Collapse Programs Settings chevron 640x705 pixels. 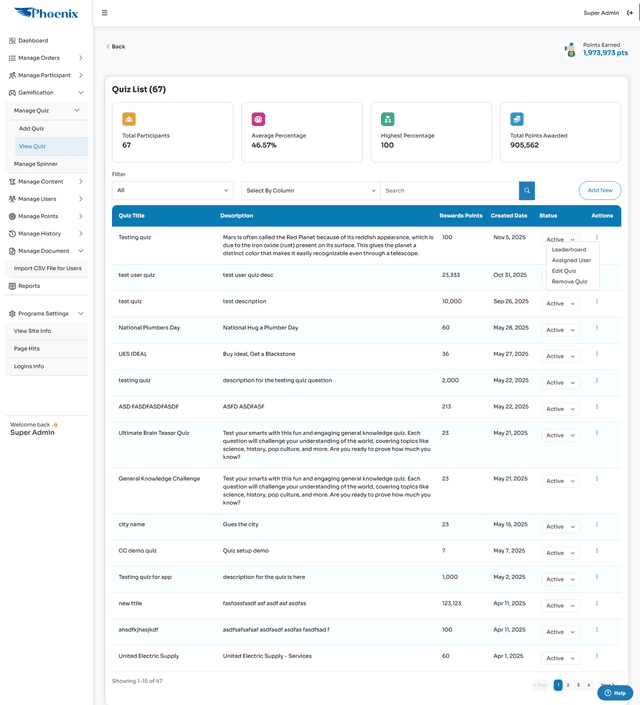[81, 313]
